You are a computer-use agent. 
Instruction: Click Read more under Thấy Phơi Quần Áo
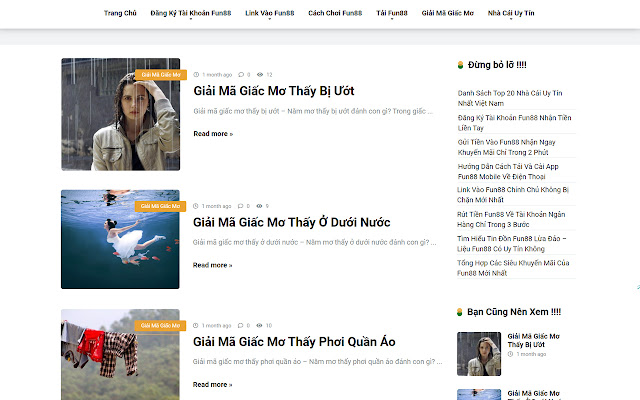tap(212, 384)
